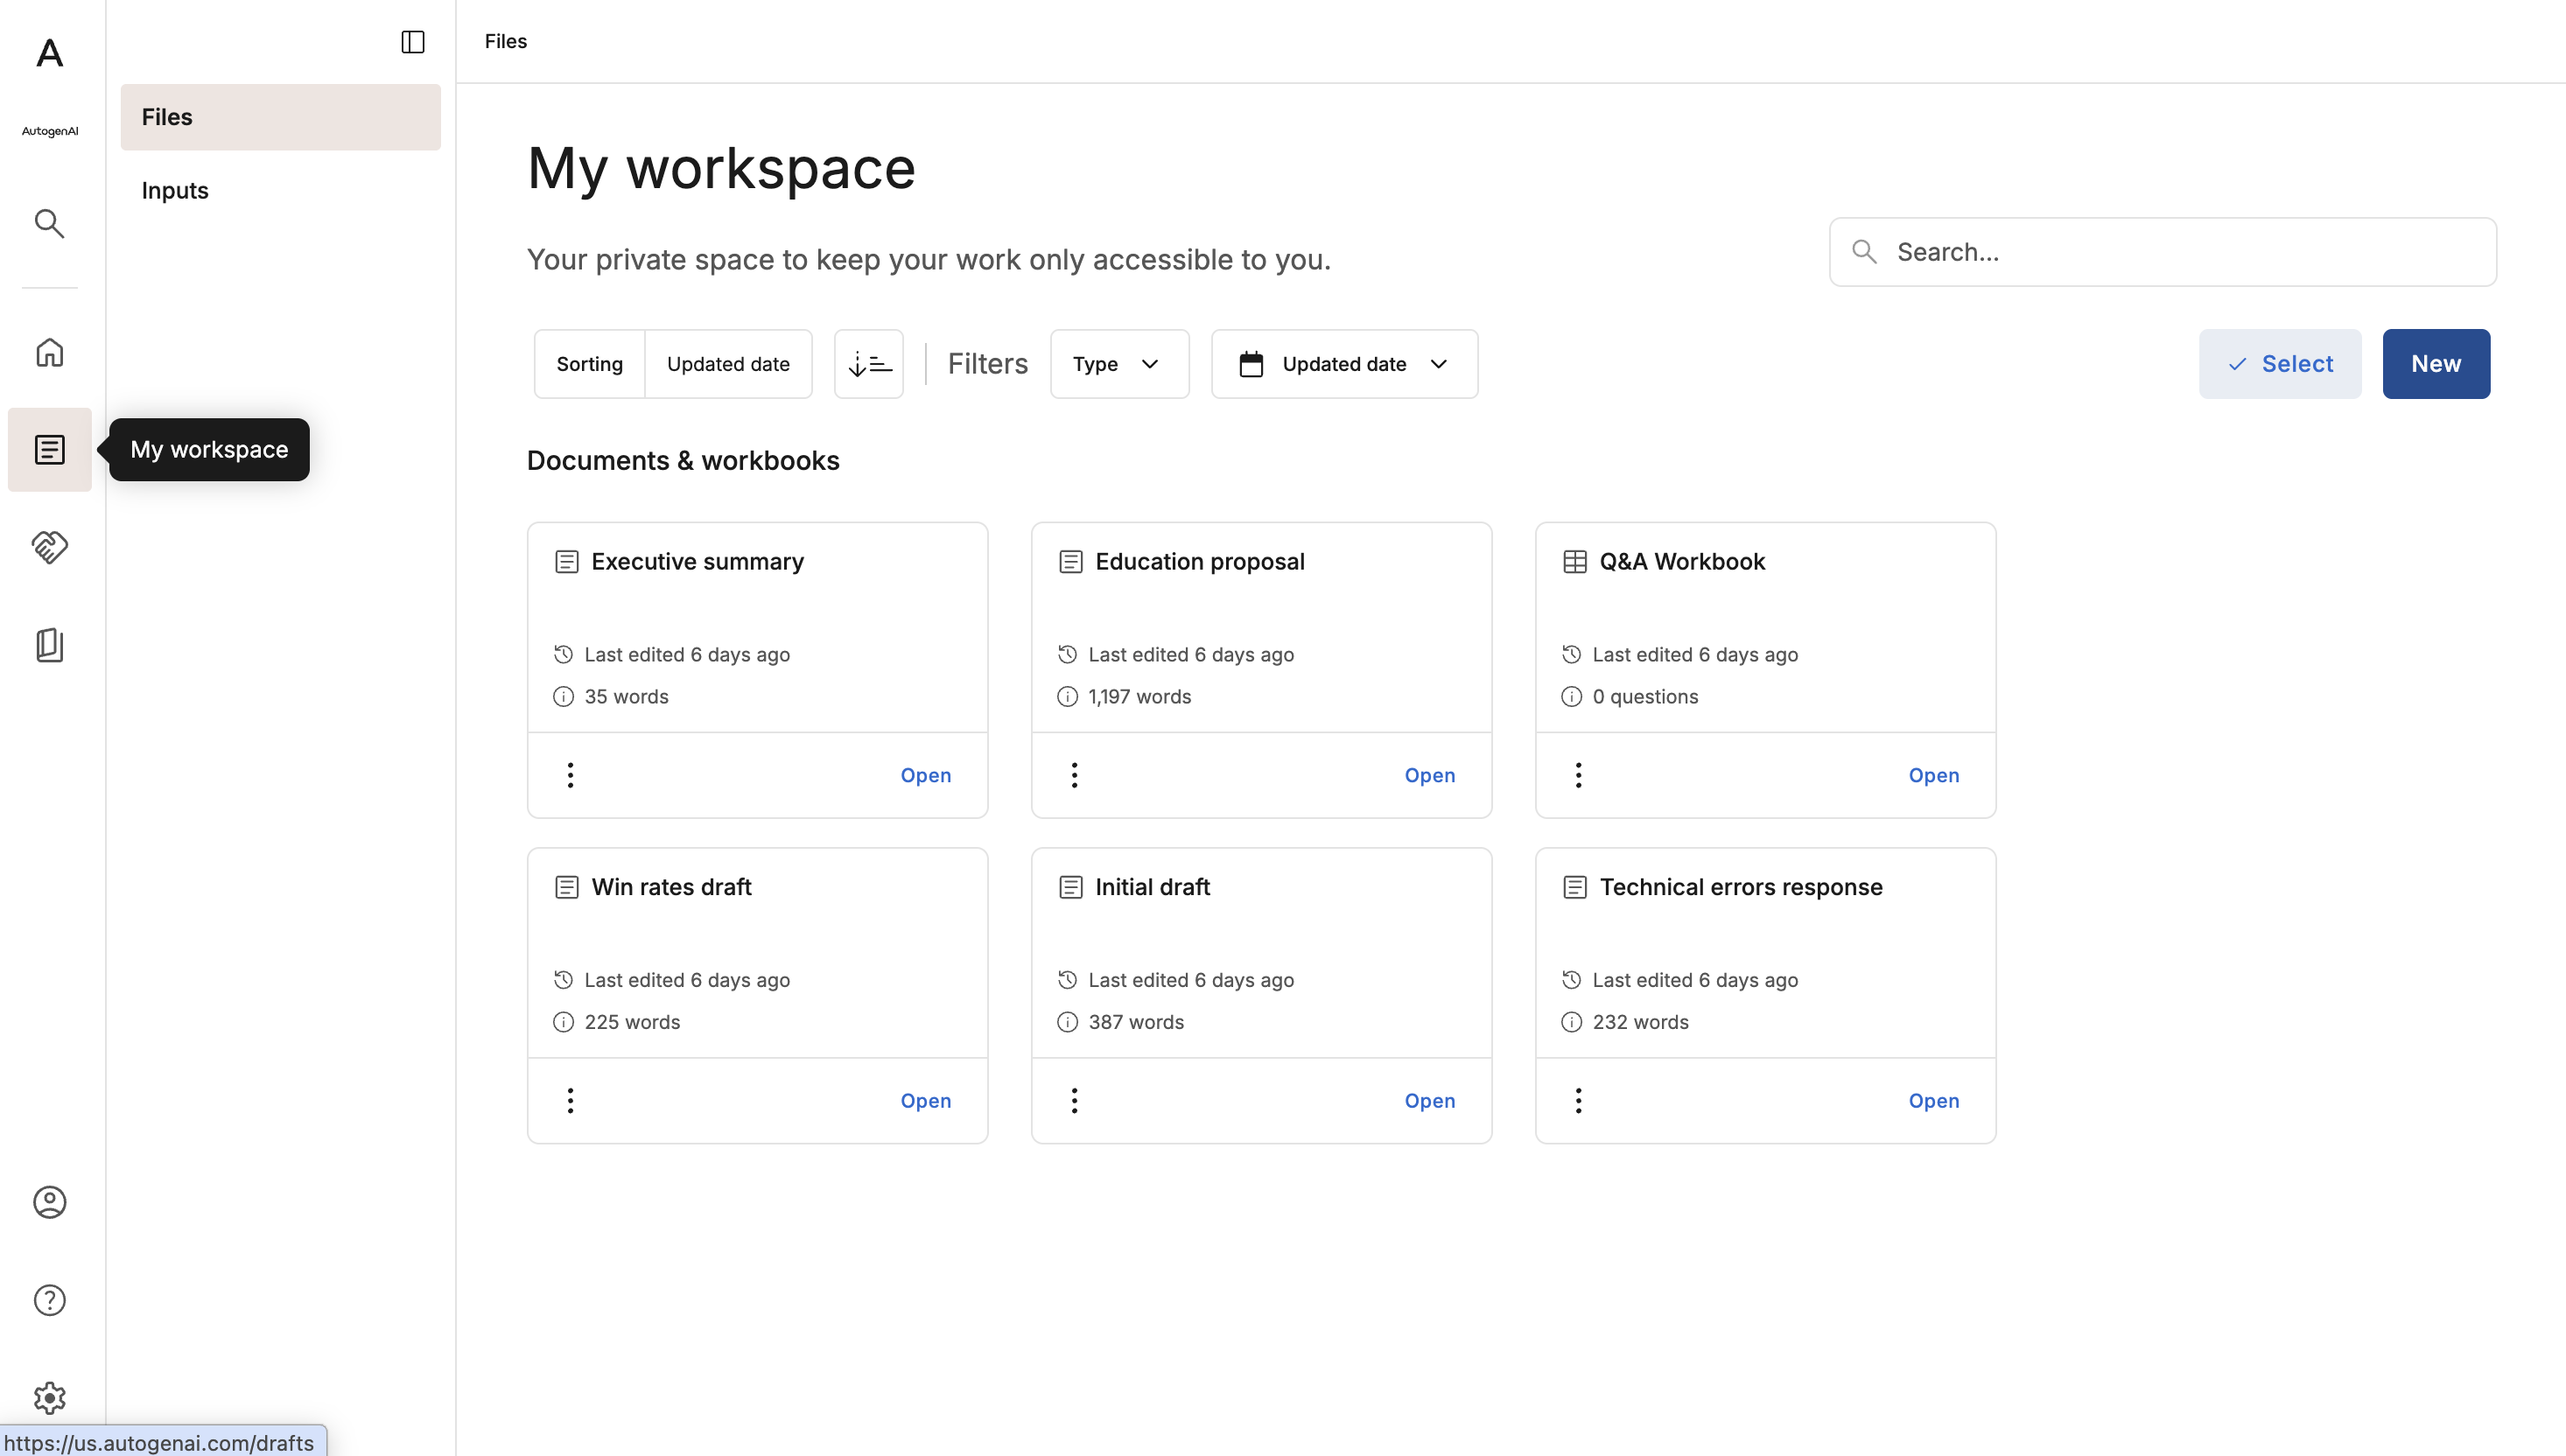Viewport: 2566px width, 1456px height.
Task: Click the Q&A Workbook card title
Action: (1682, 562)
